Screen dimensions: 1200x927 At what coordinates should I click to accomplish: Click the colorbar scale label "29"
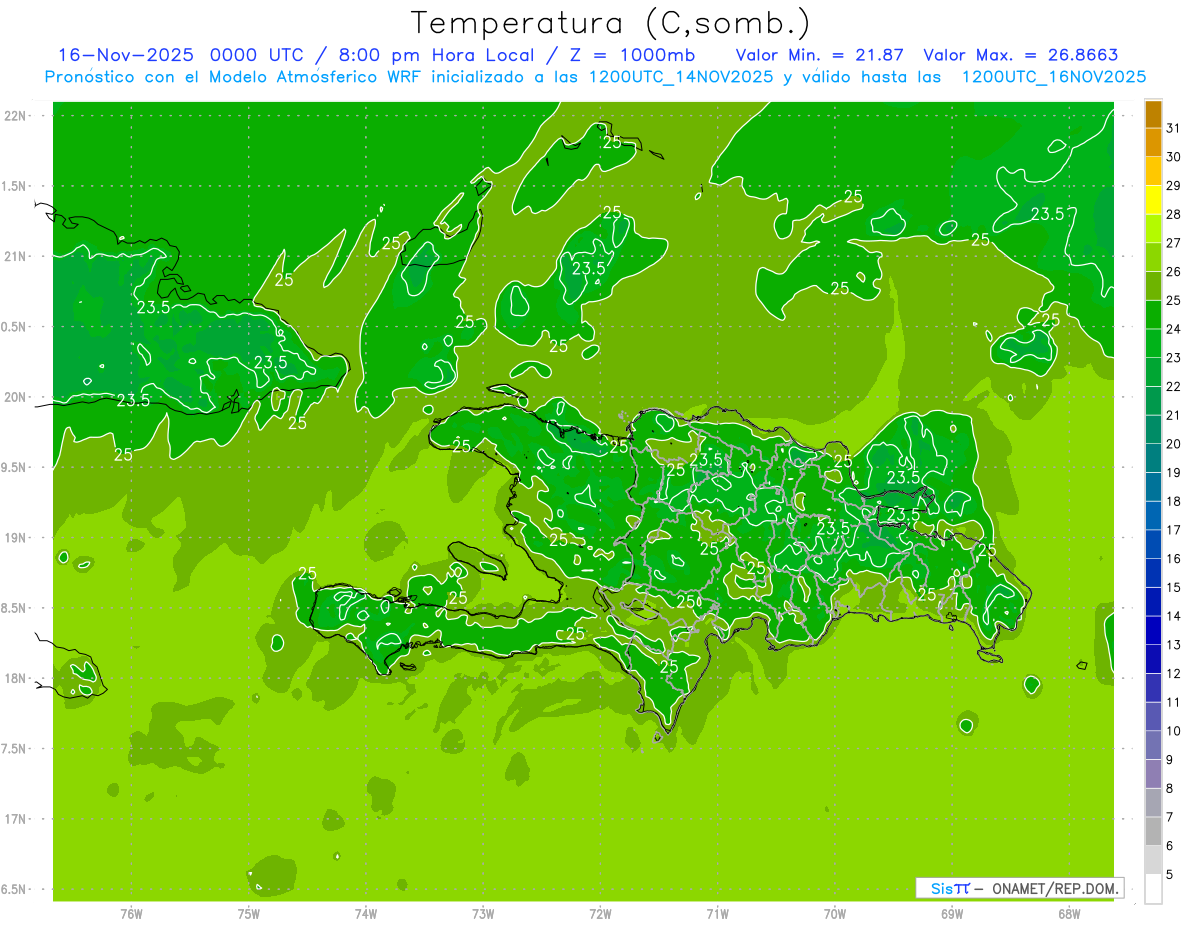pyautogui.click(x=1174, y=185)
